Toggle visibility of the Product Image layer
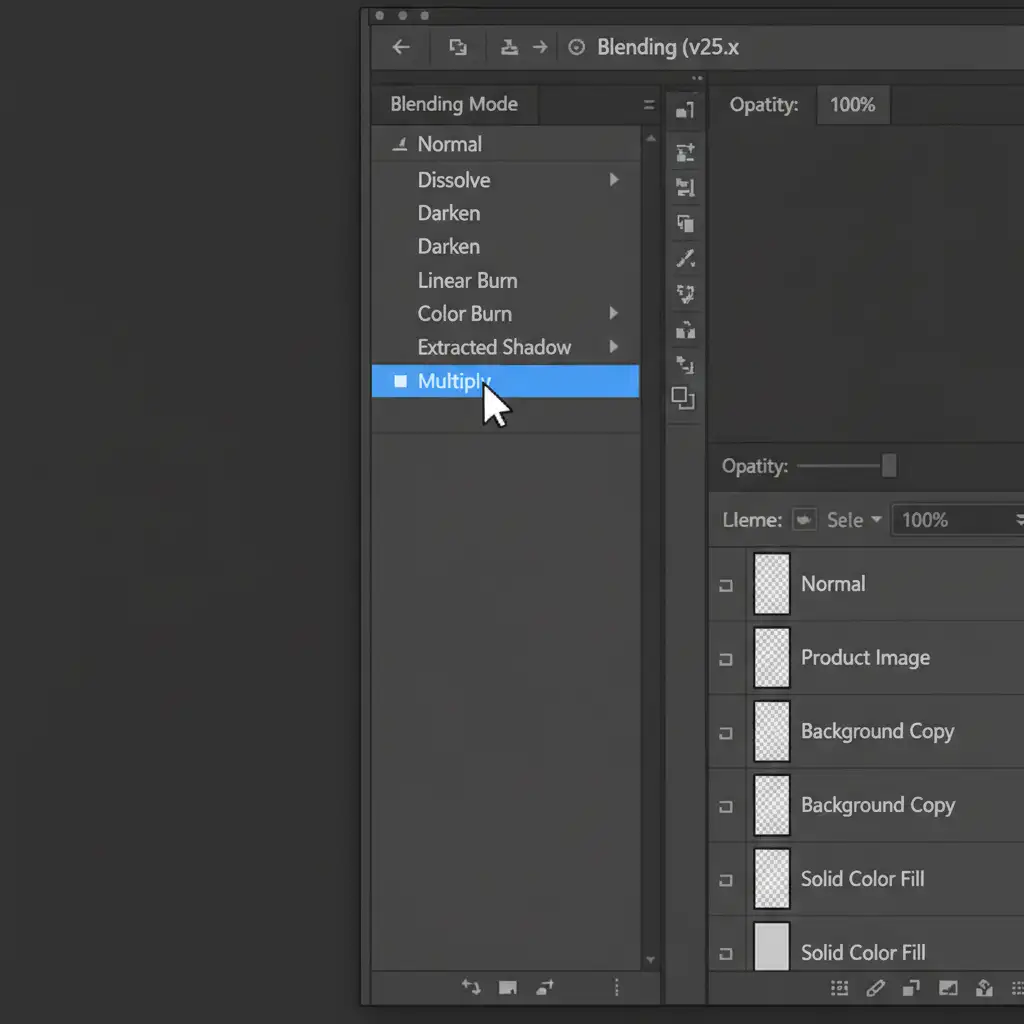 click(726, 659)
